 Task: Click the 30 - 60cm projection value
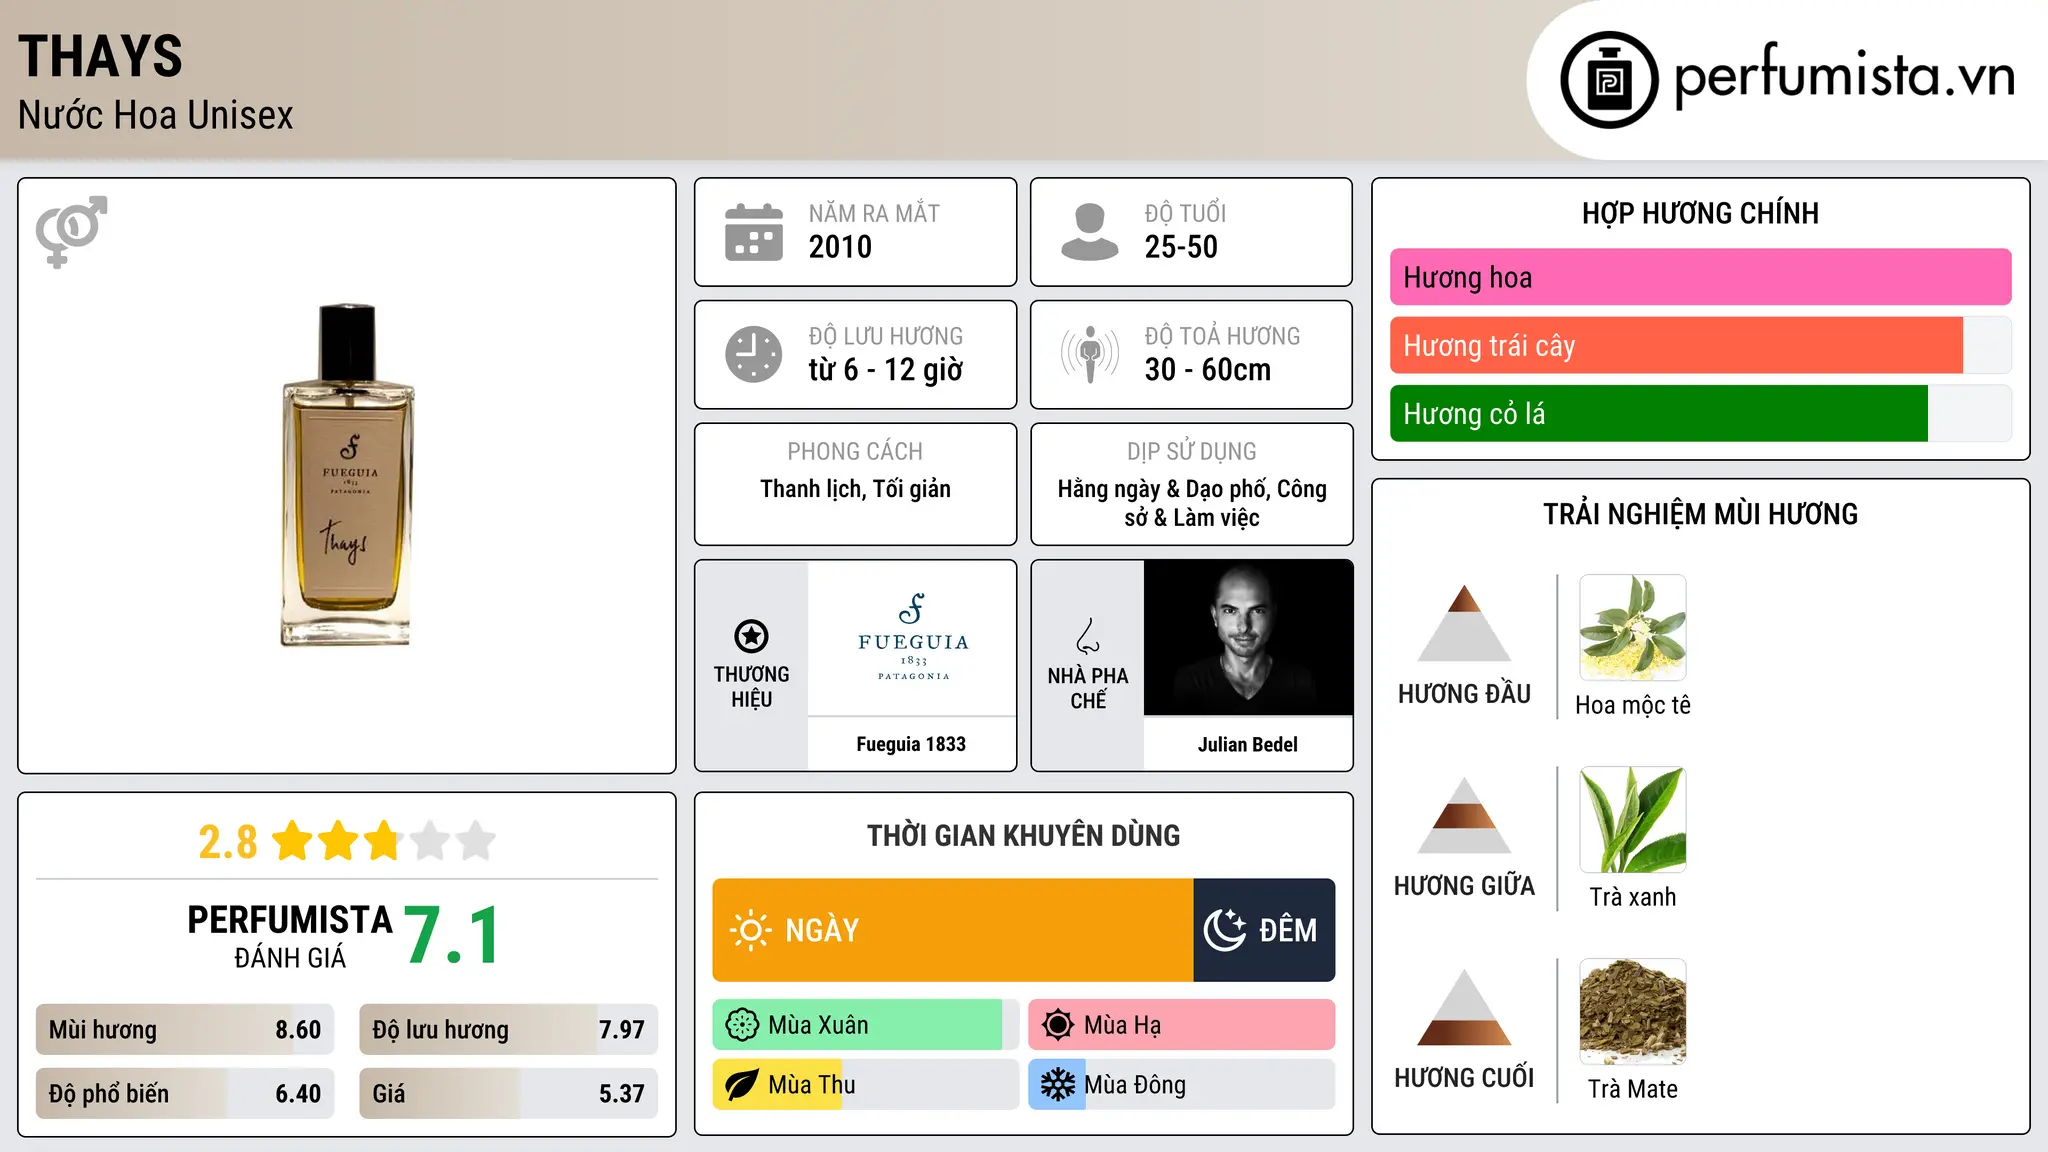pyautogui.click(x=1207, y=370)
